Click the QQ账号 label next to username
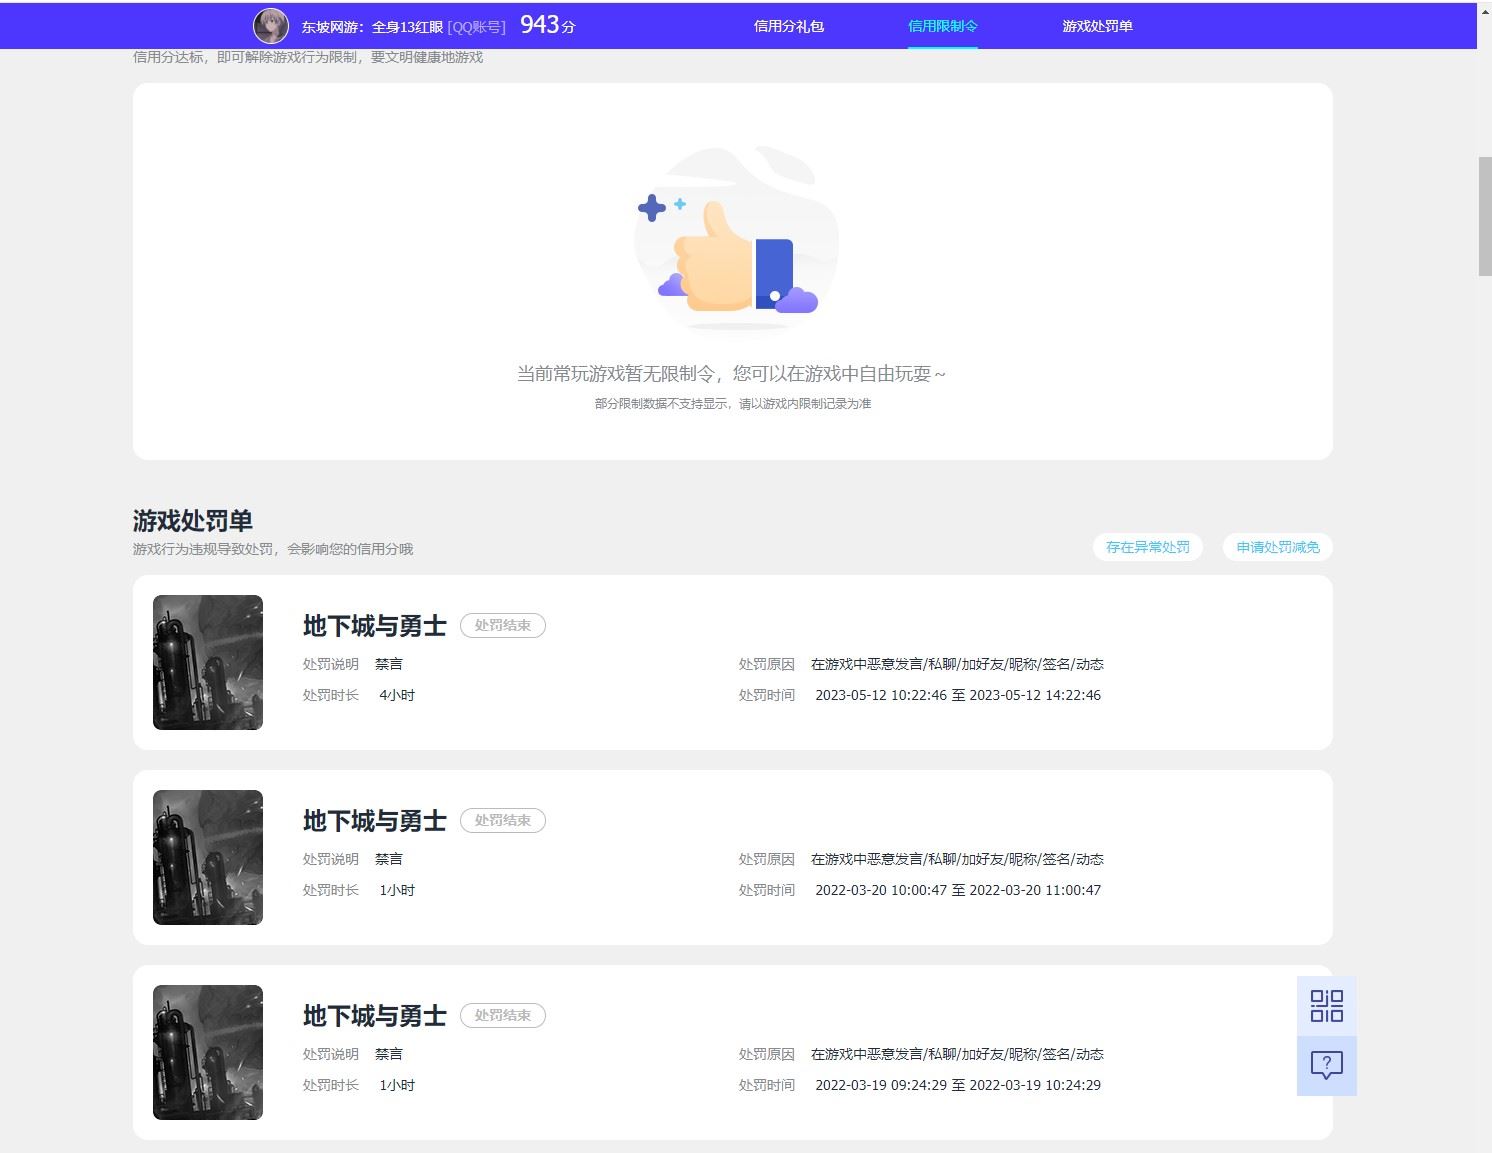Viewport: 1492px width, 1153px height. tap(478, 26)
